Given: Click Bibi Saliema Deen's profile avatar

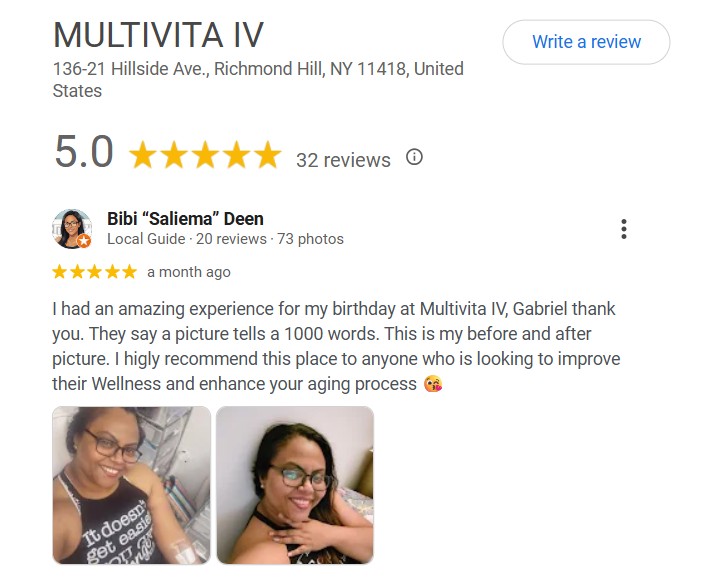Looking at the screenshot, I should pyautogui.click(x=72, y=228).
